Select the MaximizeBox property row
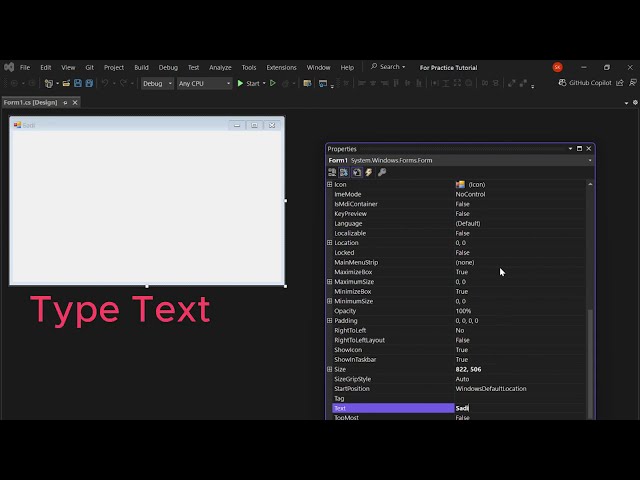This screenshot has height=480, width=640. pyautogui.click(x=459, y=272)
